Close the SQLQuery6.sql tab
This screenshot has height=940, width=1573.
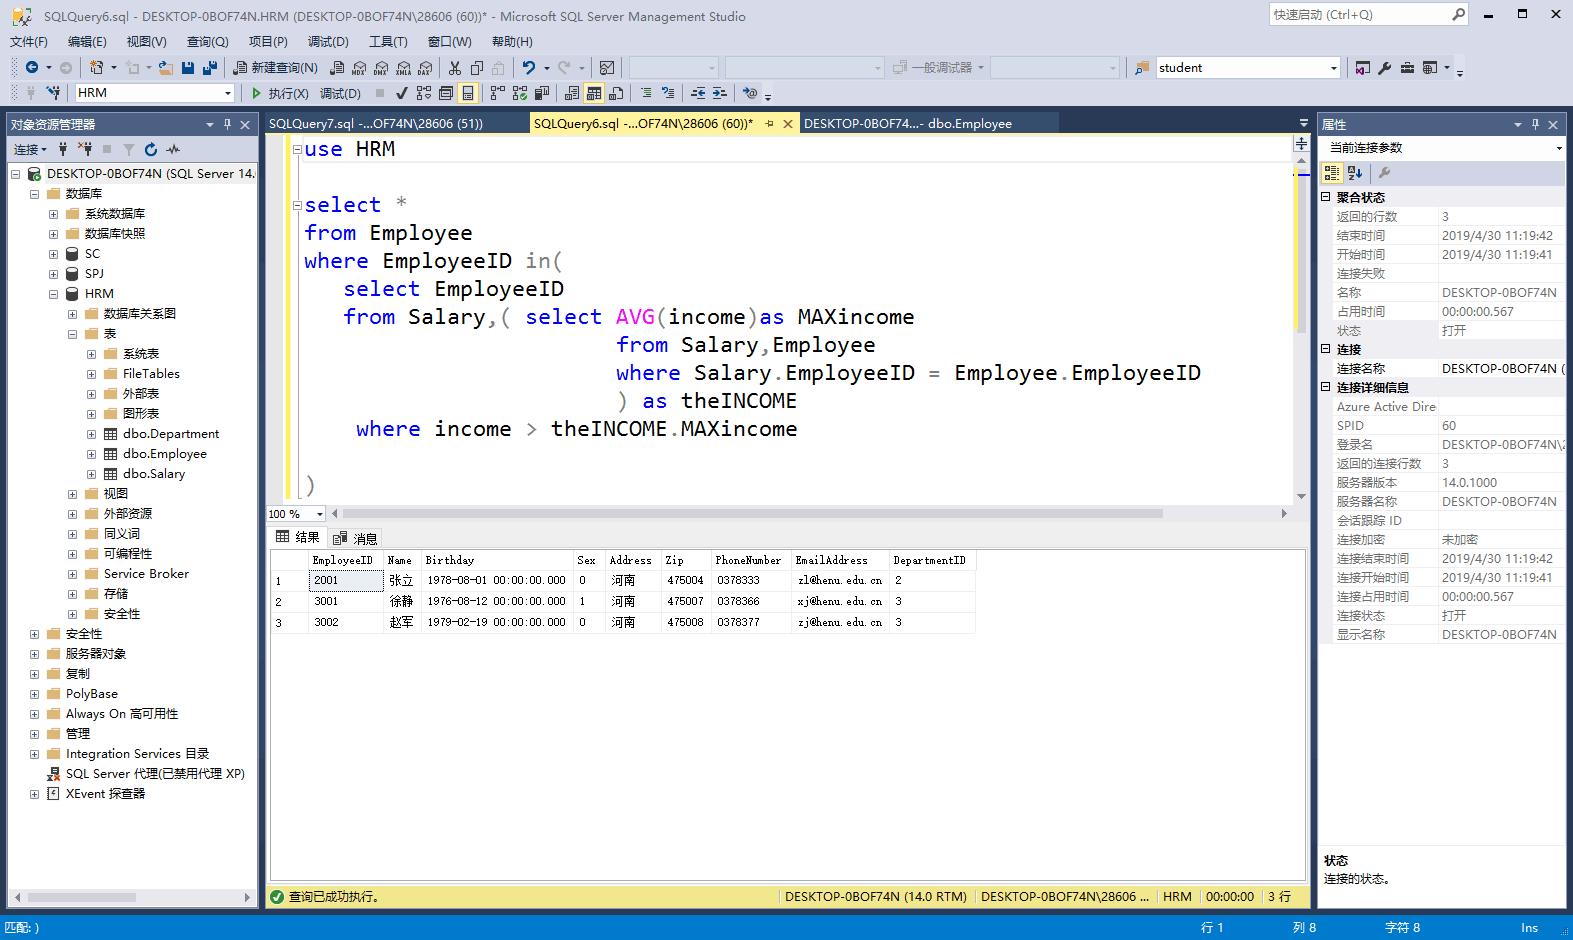788,124
